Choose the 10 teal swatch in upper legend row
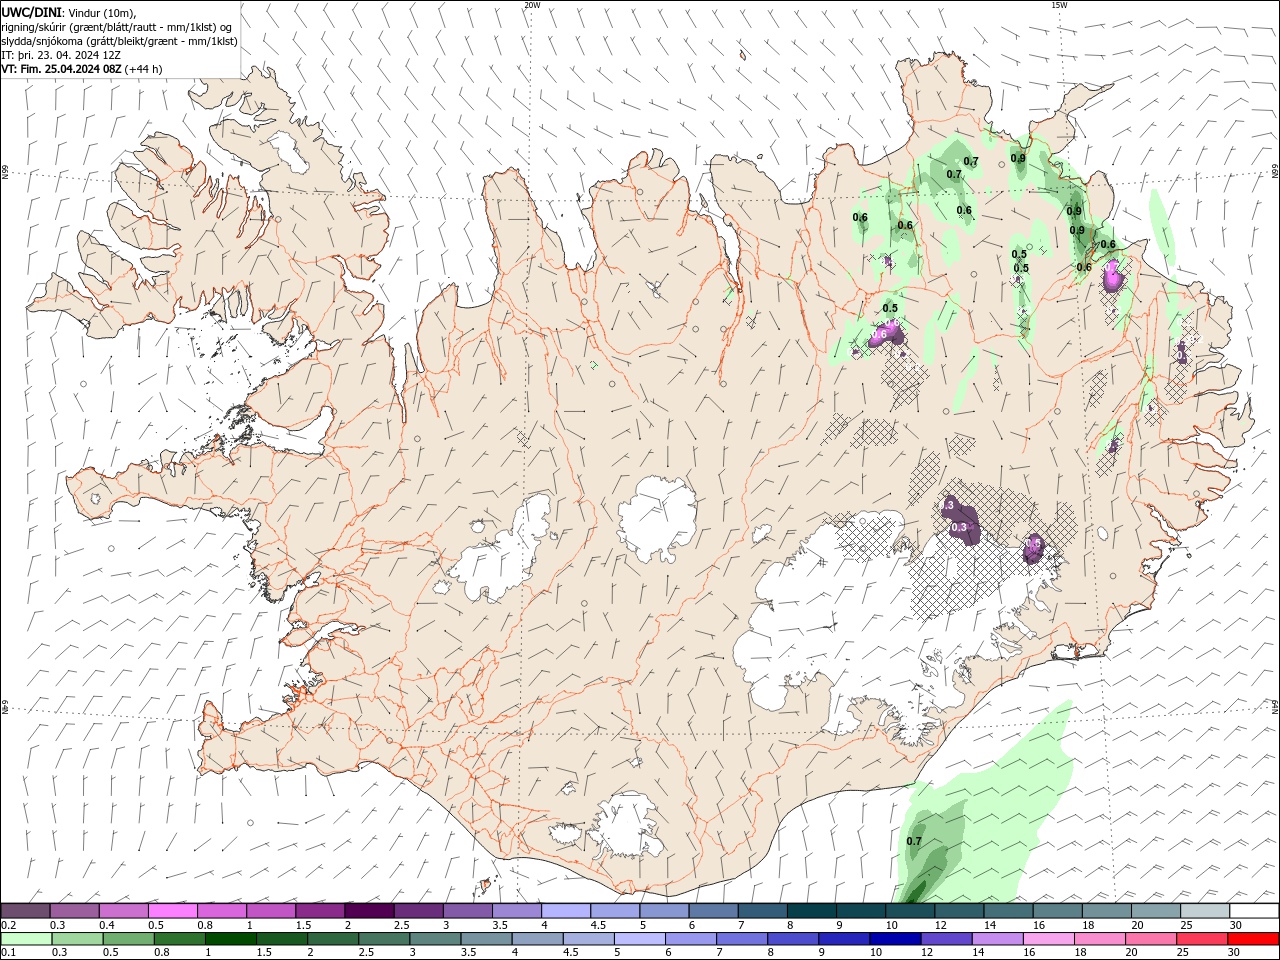Screen dimensions: 1280x960 pos(910,911)
